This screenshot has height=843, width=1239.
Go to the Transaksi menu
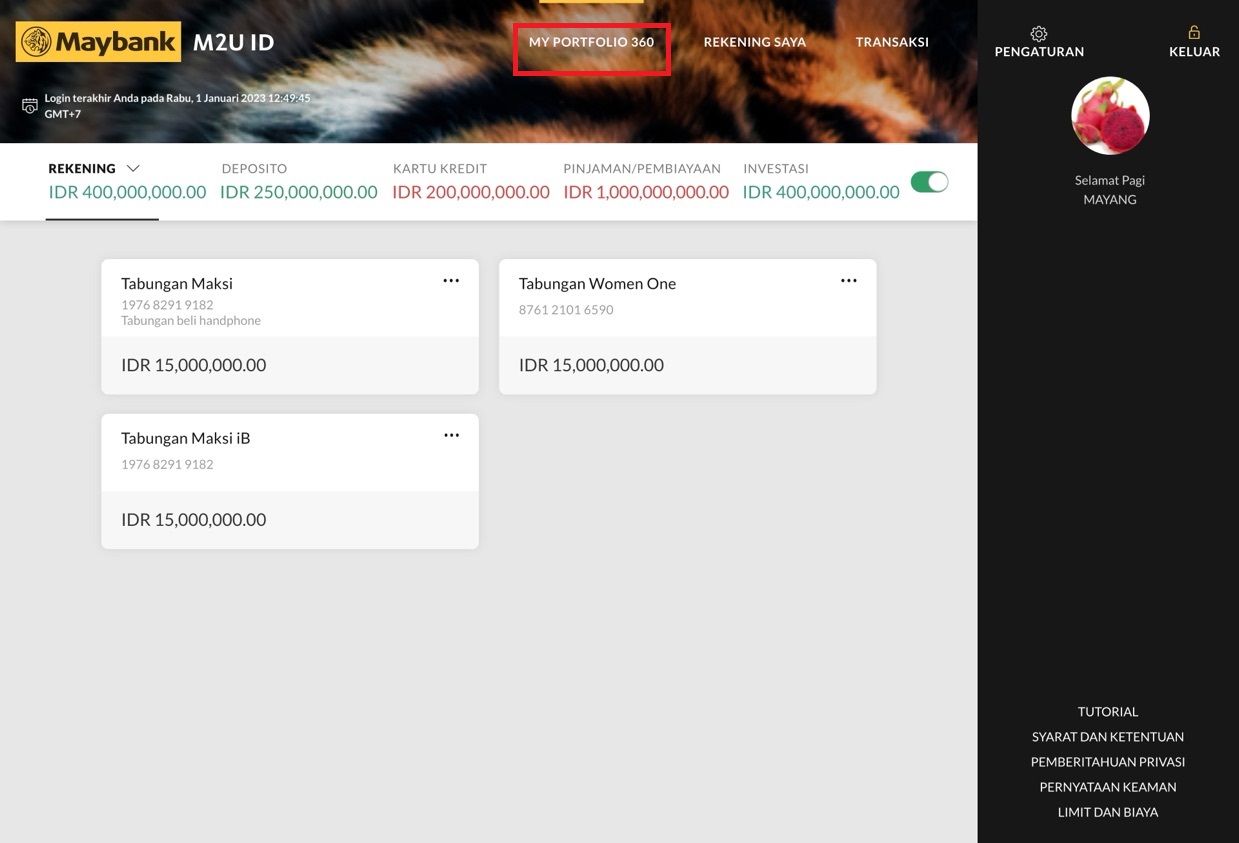tap(892, 42)
